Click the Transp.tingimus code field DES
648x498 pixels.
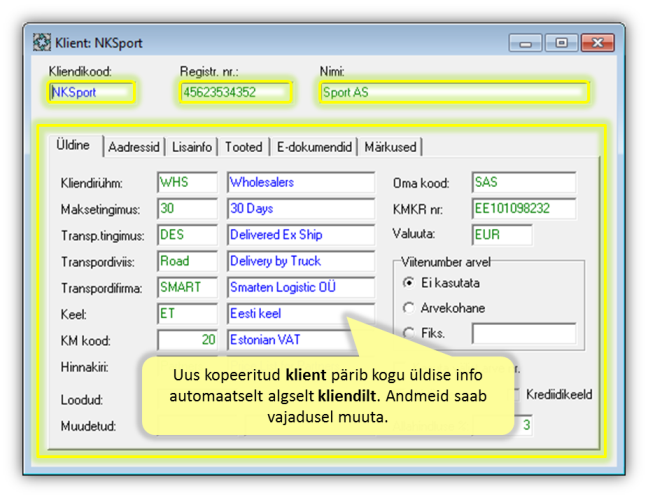[187, 235]
